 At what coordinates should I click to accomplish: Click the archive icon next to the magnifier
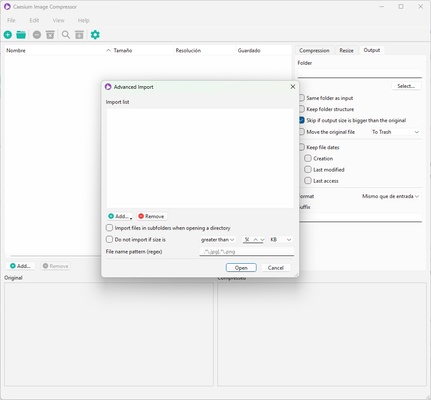(79, 34)
